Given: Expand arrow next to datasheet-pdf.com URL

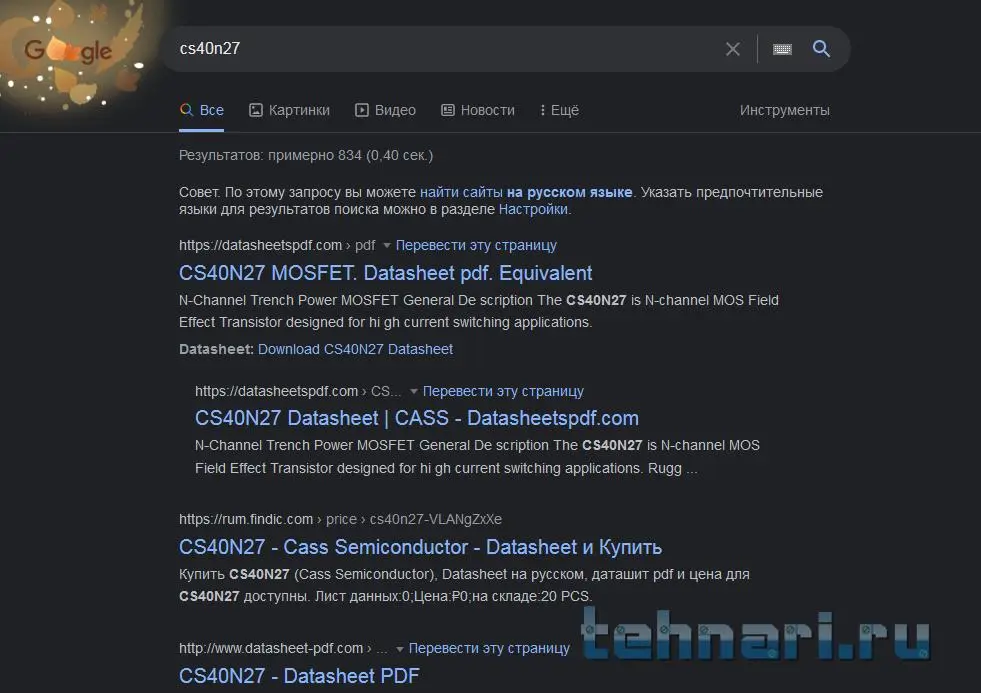Looking at the screenshot, I should [x=400, y=649].
